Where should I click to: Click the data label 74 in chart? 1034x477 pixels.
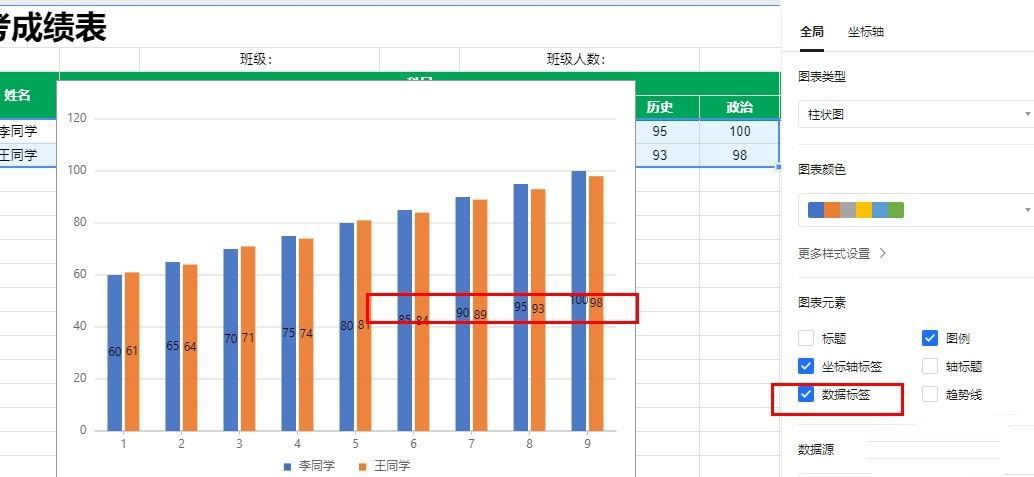coord(306,334)
